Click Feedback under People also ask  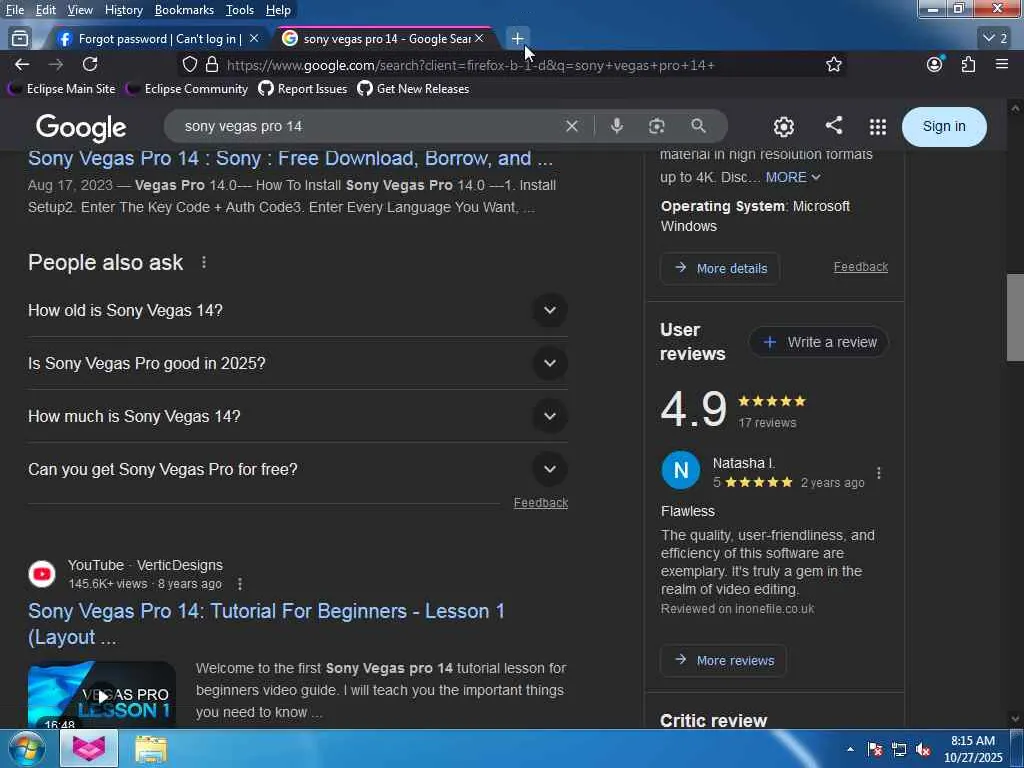click(x=541, y=503)
